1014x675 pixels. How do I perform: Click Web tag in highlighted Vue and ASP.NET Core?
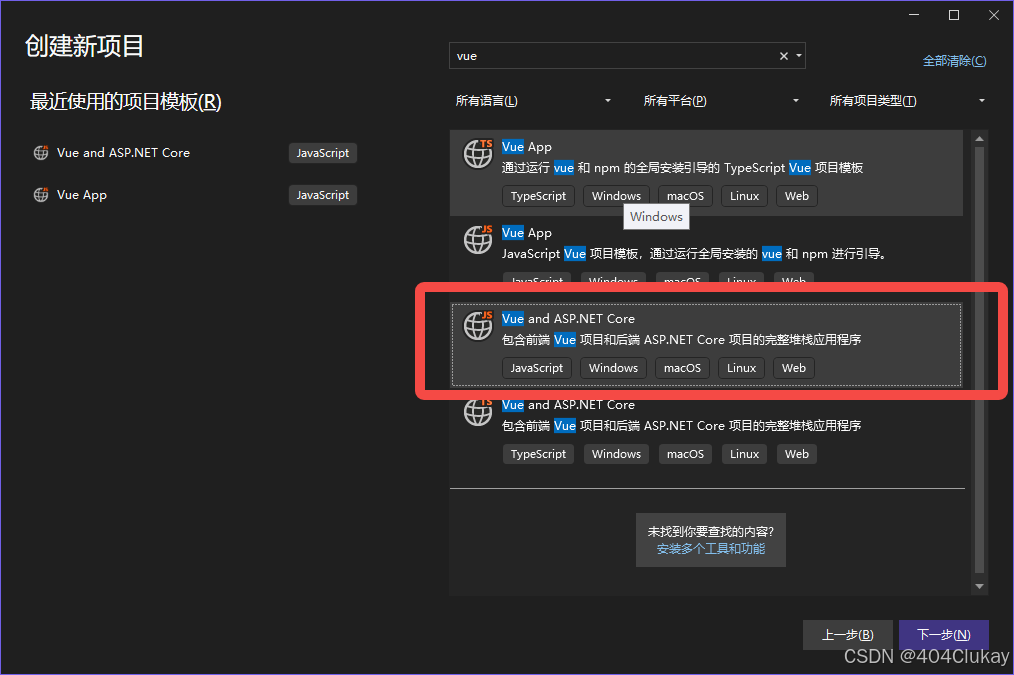[794, 368]
